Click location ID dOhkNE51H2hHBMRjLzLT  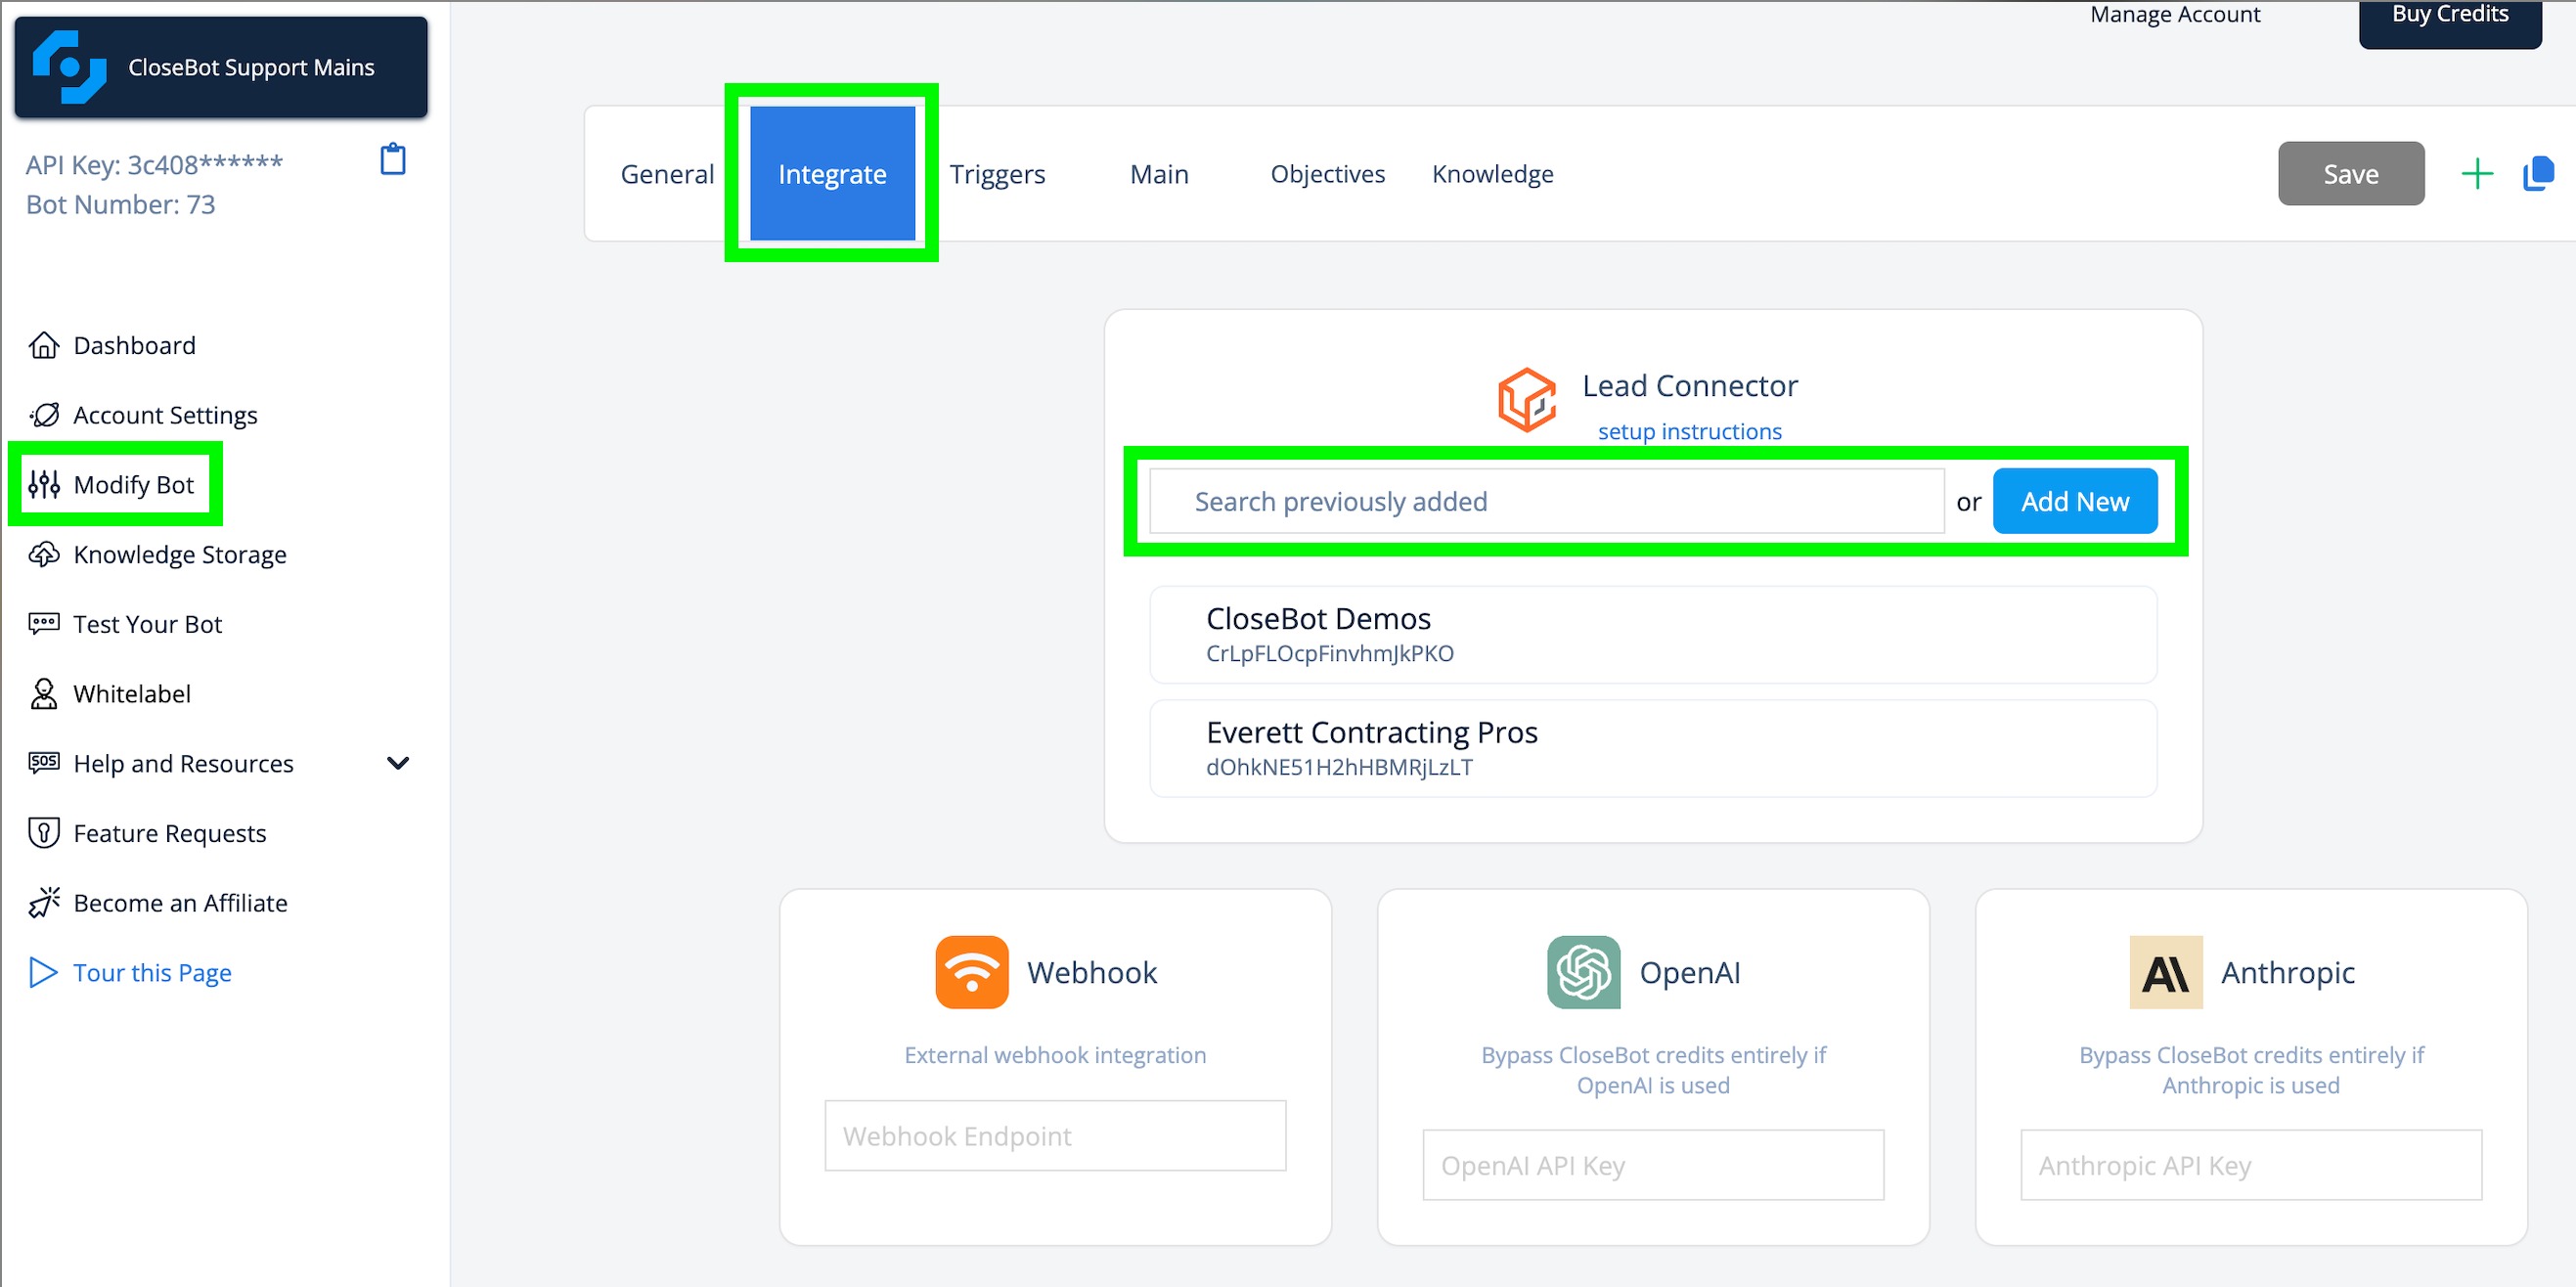coord(1339,767)
